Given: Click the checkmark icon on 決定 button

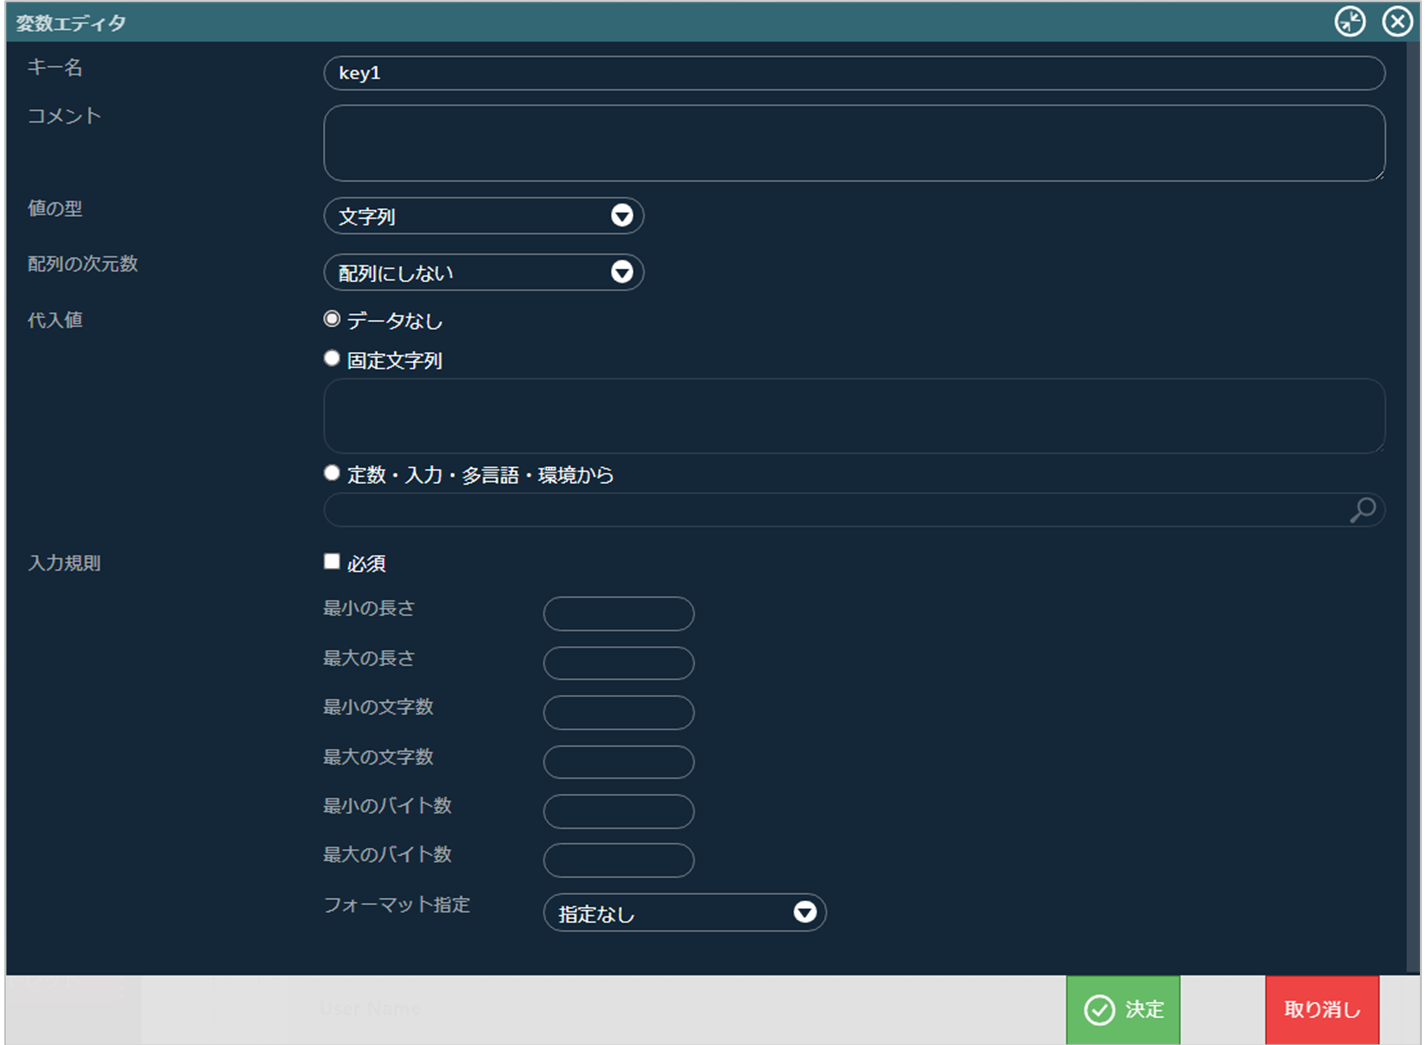Looking at the screenshot, I should click(1099, 1010).
